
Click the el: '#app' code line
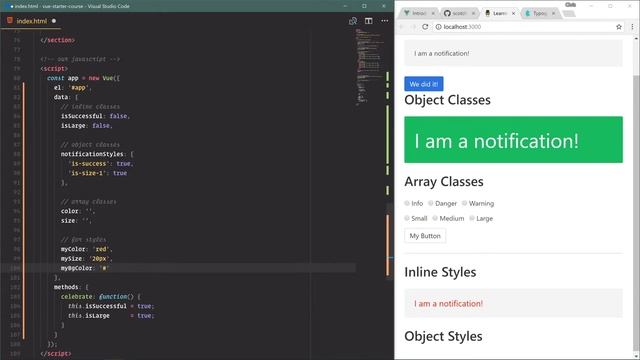(x=73, y=87)
